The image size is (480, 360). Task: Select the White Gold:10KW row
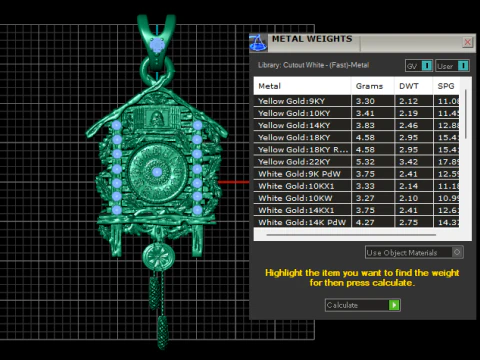(x=356, y=198)
